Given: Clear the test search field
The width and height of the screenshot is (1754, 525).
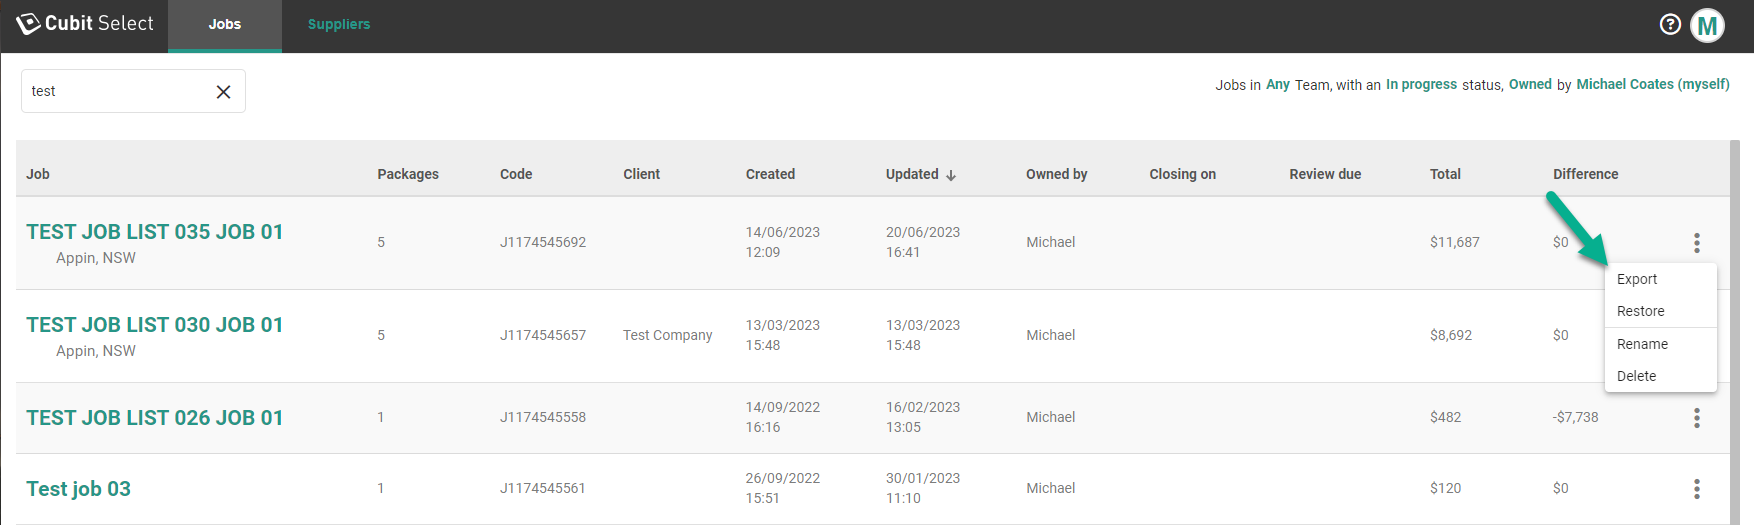Looking at the screenshot, I should [223, 92].
